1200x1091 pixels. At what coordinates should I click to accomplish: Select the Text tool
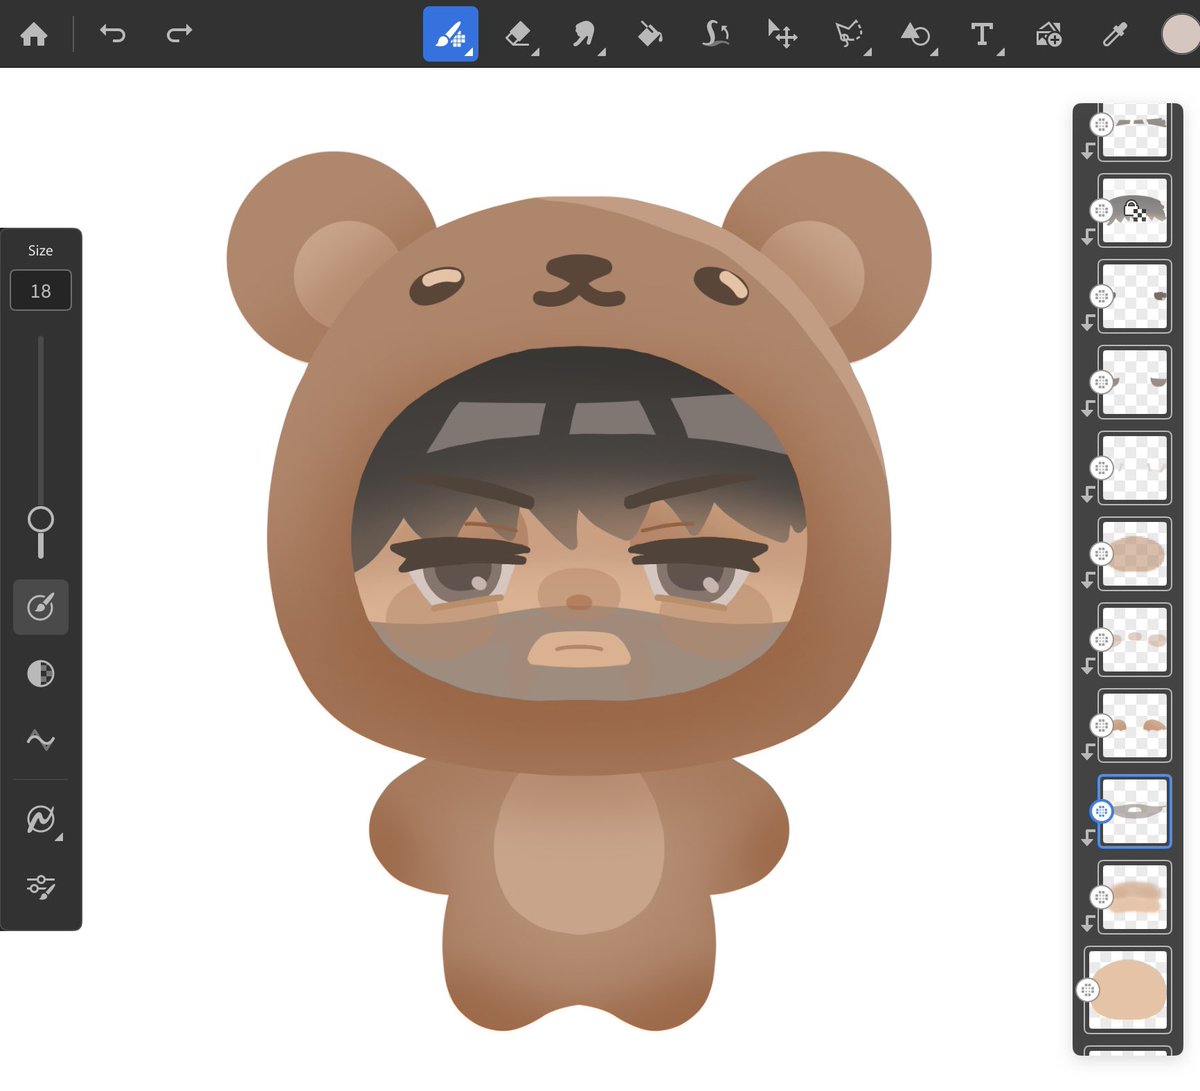(x=982, y=34)
